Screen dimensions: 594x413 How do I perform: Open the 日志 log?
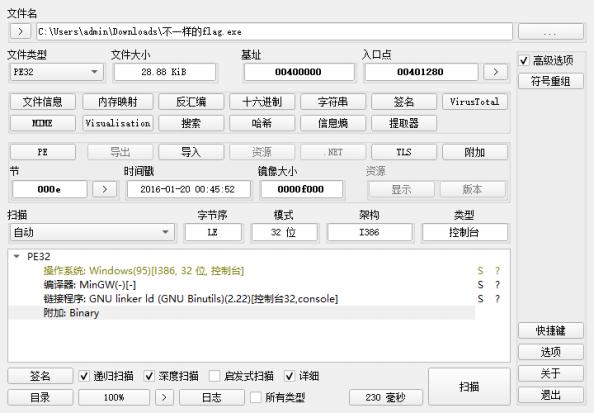212,397
